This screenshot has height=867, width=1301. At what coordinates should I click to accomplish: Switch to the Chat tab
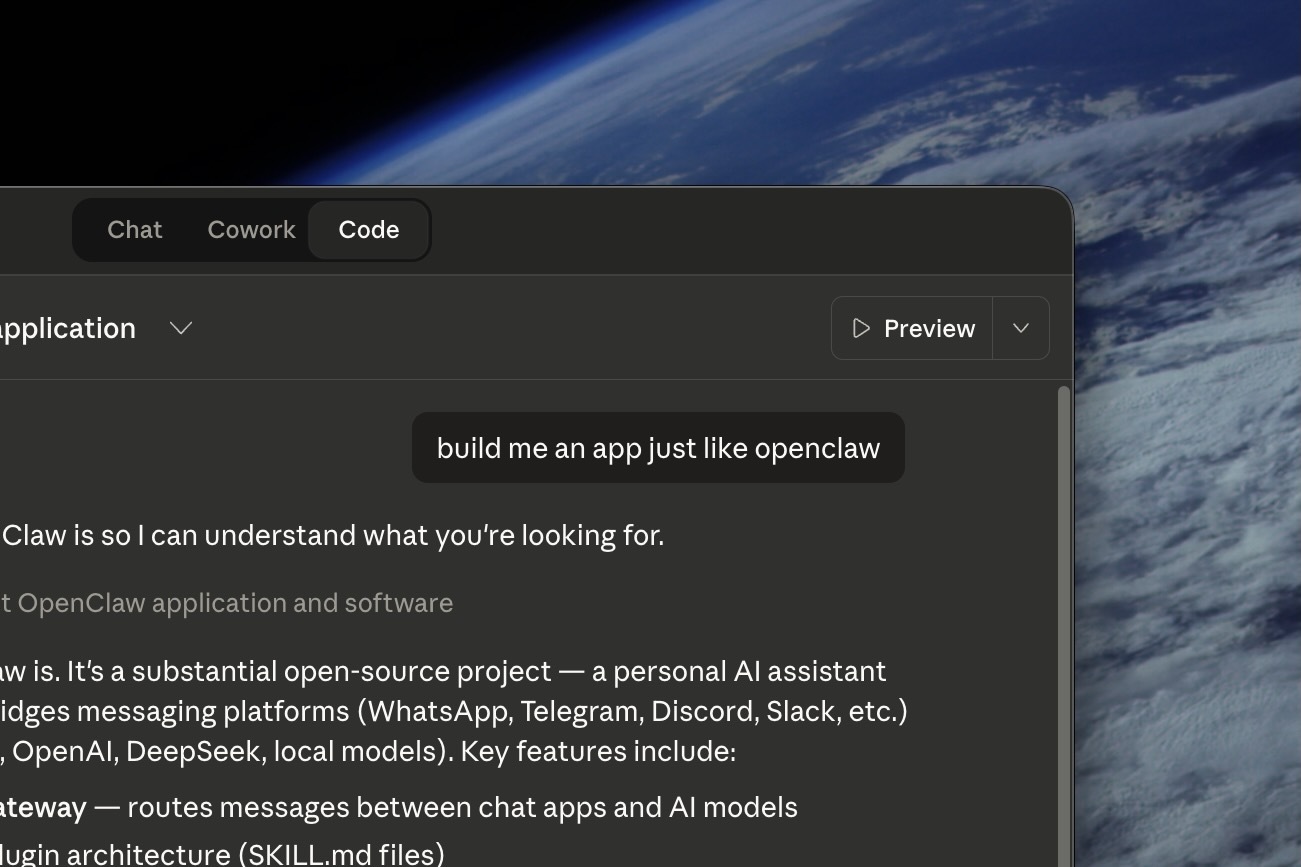pyautogui.click(x=134, y=229)
